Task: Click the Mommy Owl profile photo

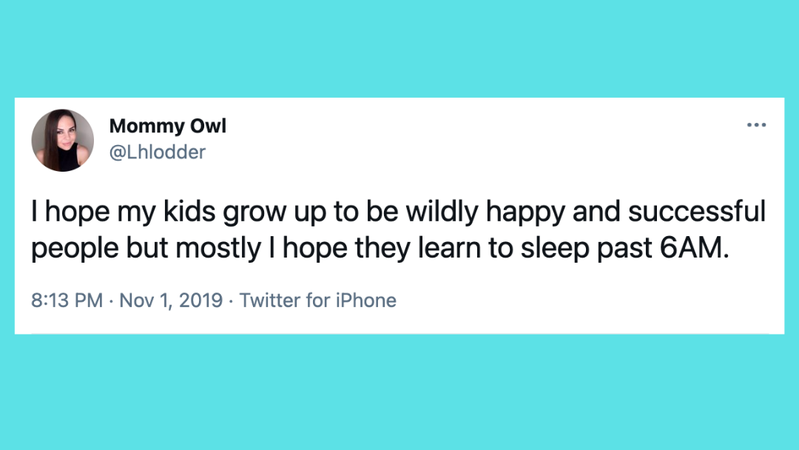Action: pyautogui.click(x=63, y=140)
